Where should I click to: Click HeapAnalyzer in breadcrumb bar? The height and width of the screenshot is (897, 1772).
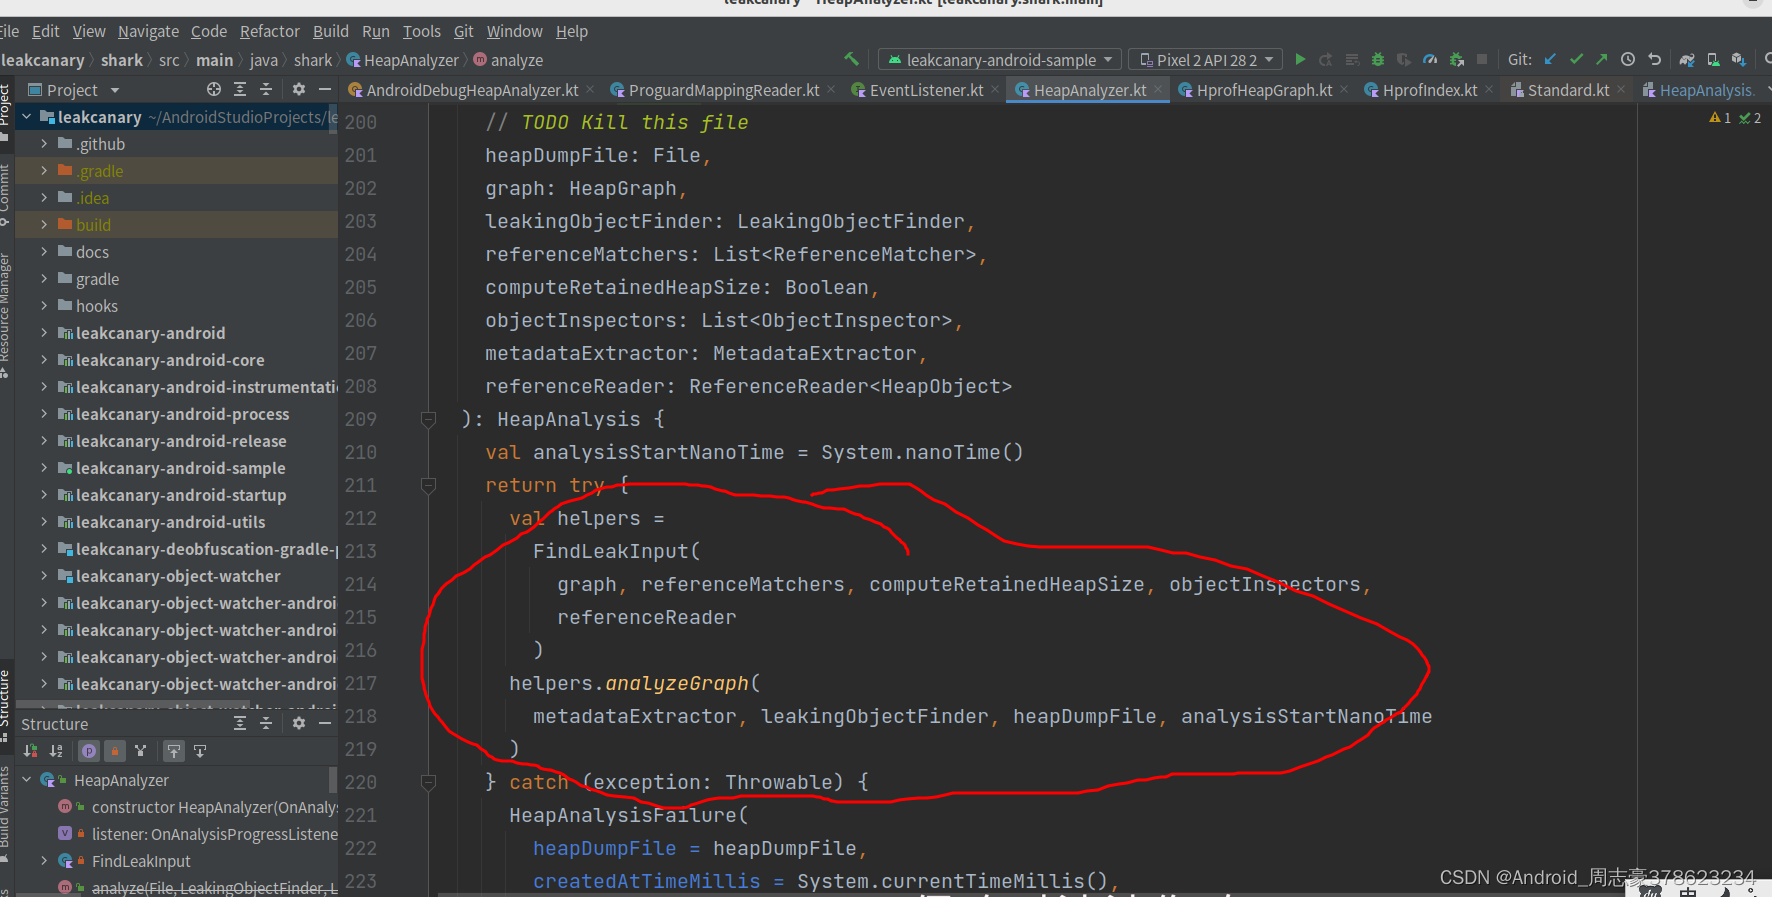[x=402, y=60]
